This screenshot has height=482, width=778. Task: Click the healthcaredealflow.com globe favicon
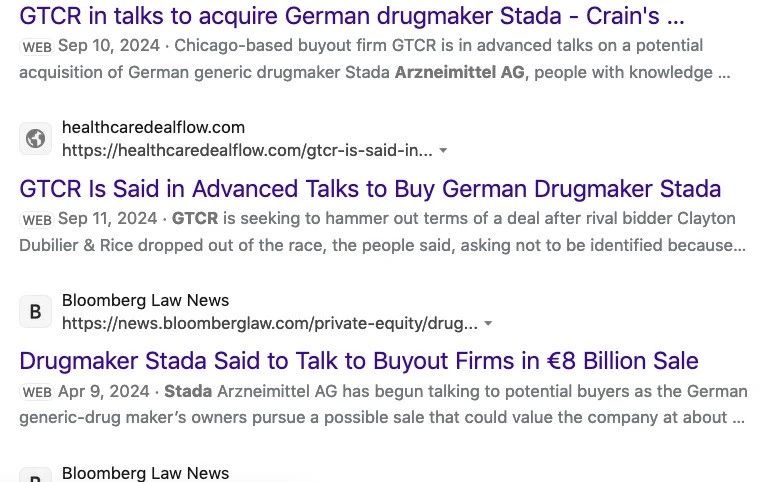pos(35,139)
